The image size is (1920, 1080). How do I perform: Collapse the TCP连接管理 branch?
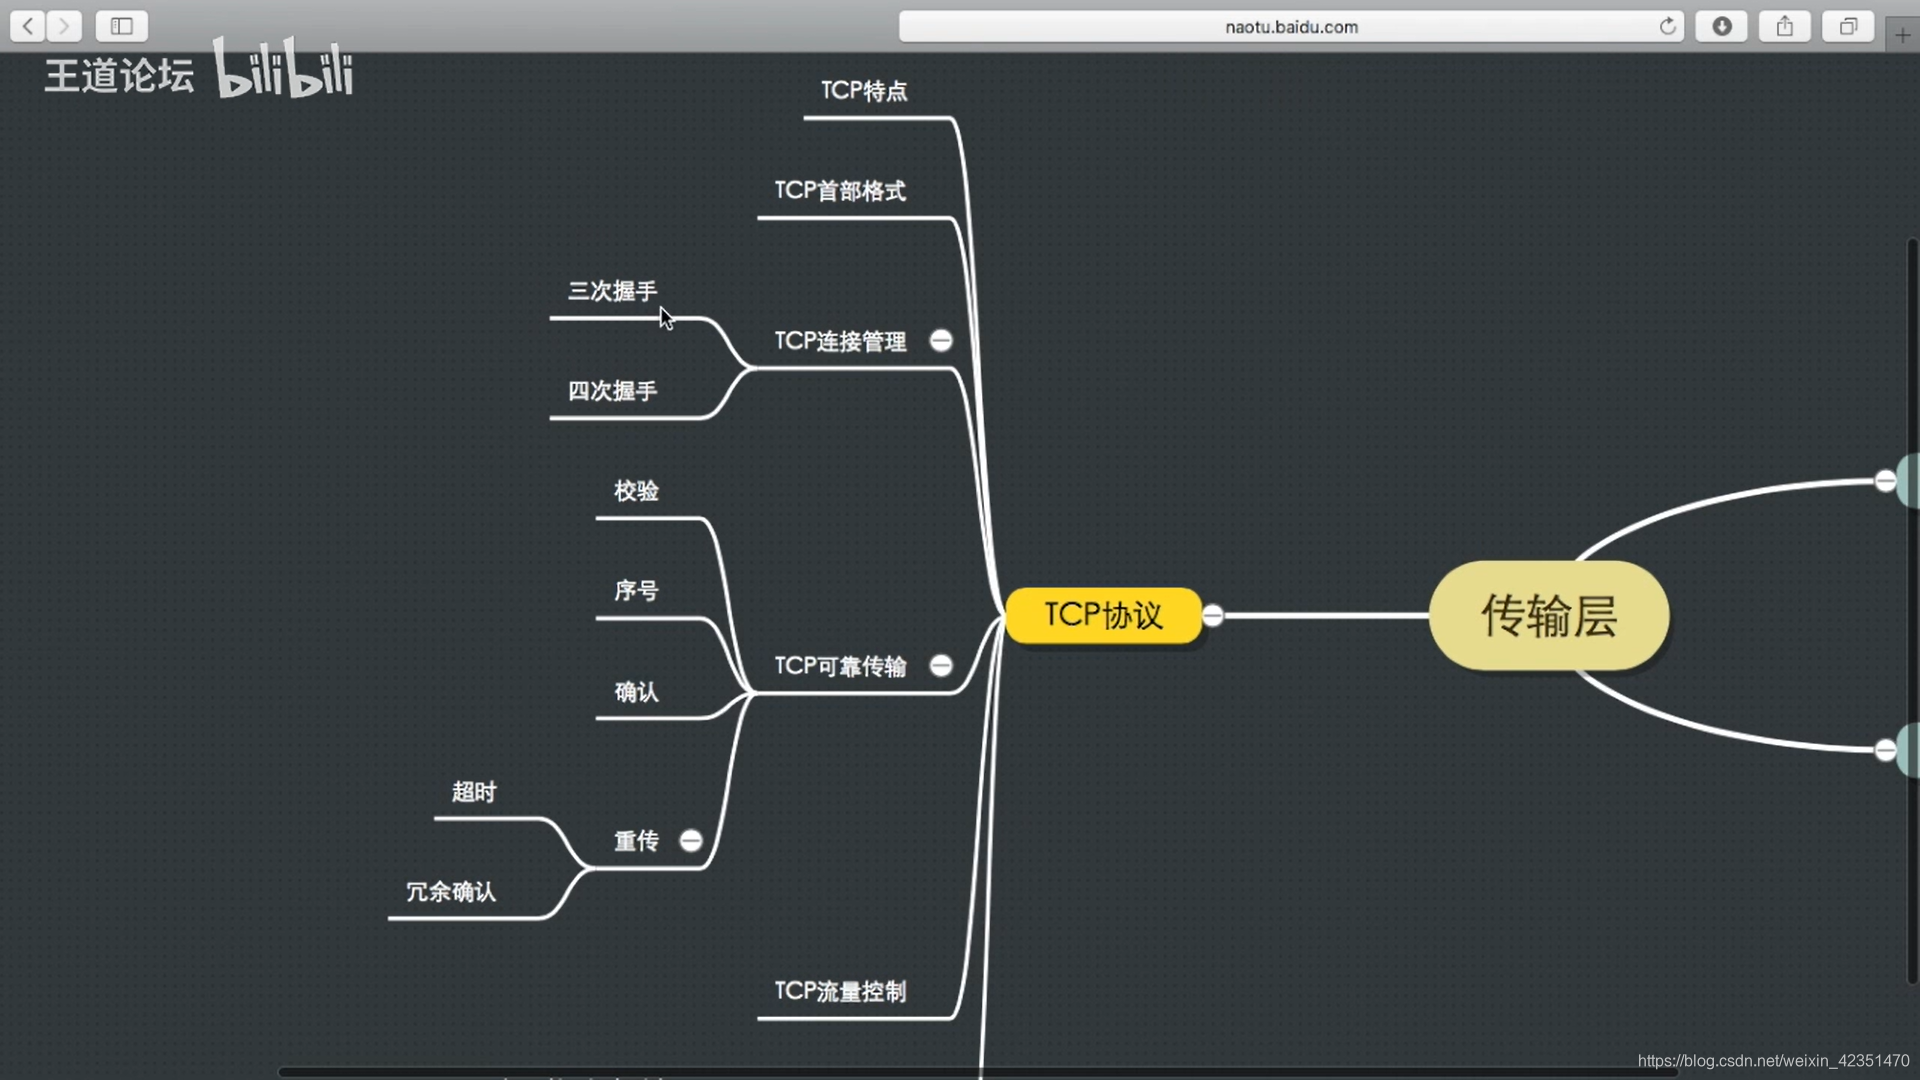941,341
